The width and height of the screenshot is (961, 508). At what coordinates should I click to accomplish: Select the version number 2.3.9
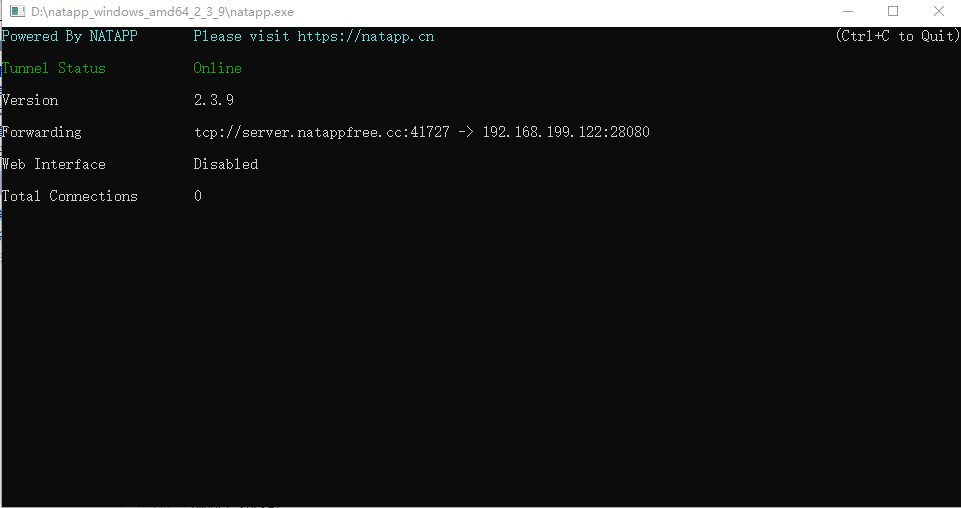click(x=214, y=100)
